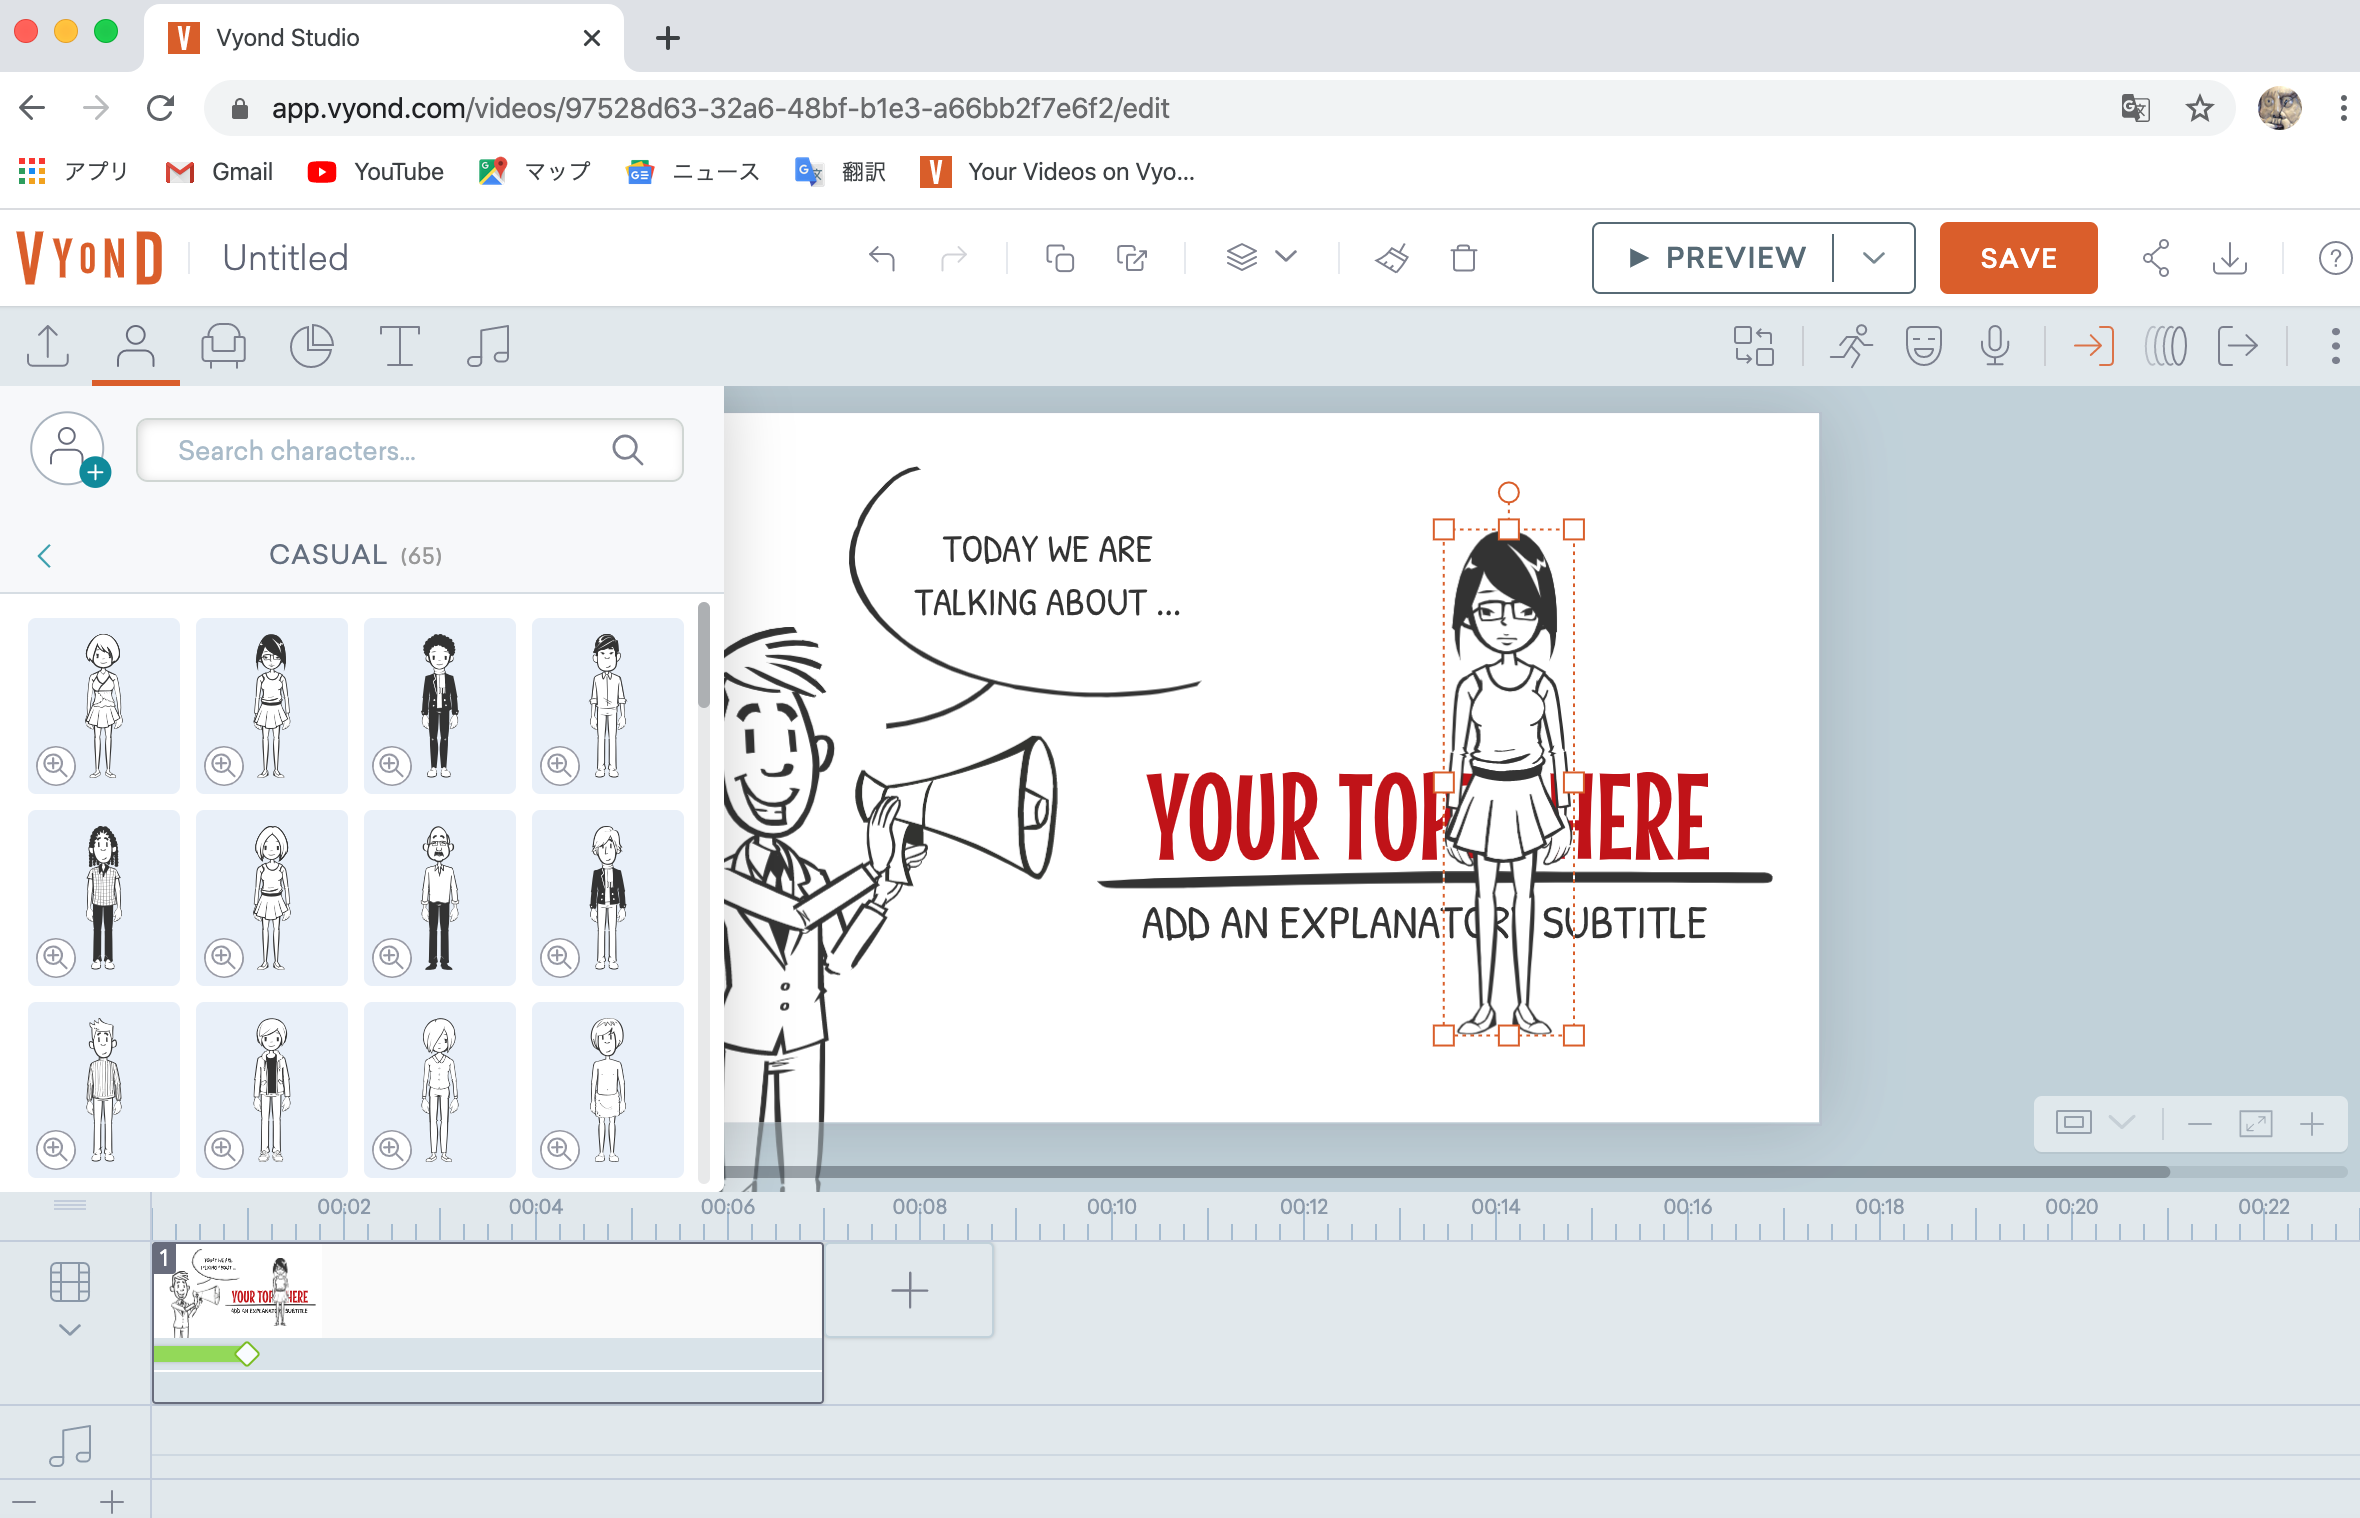Expand the Preview options dropdown arrow

coord(1874,258)
